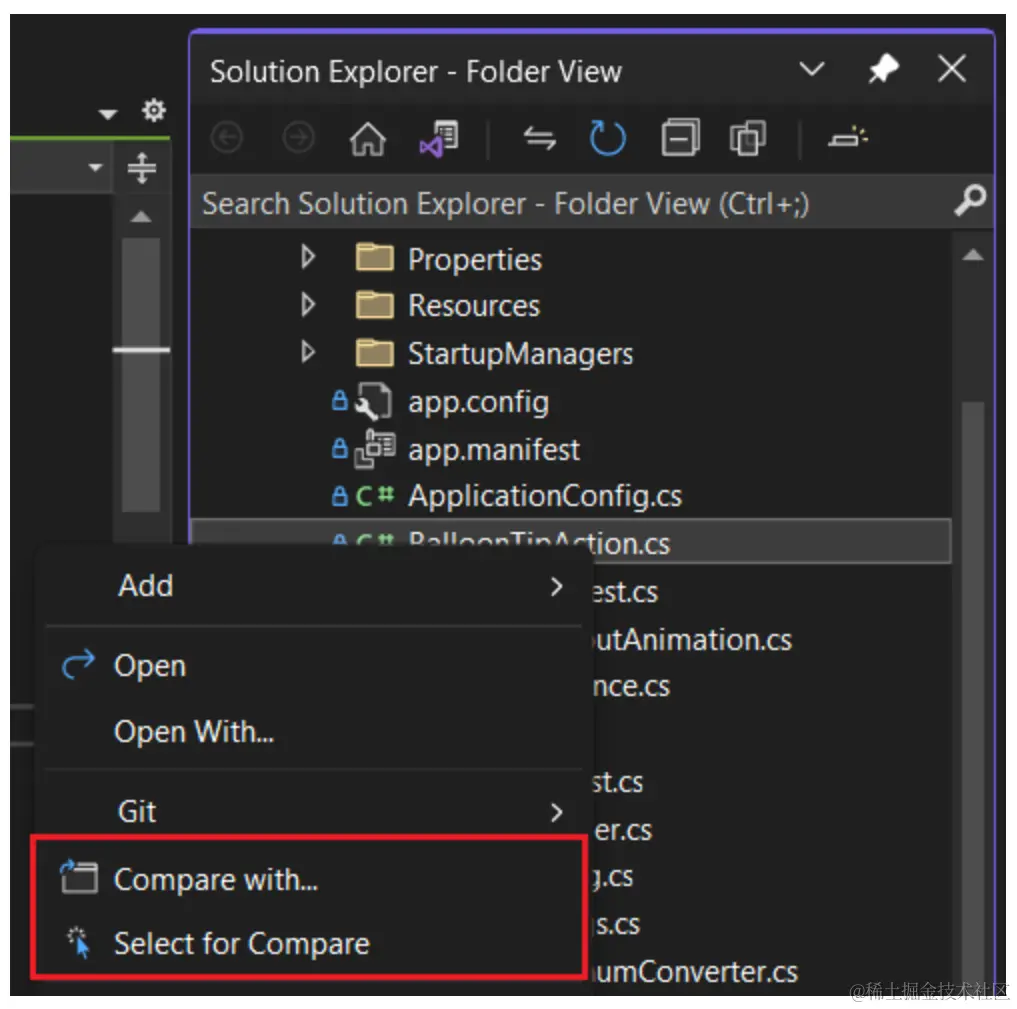The height and width of the screenshot is (1009, 1017).
Task: Open the Add submenu
Action: 314,586
